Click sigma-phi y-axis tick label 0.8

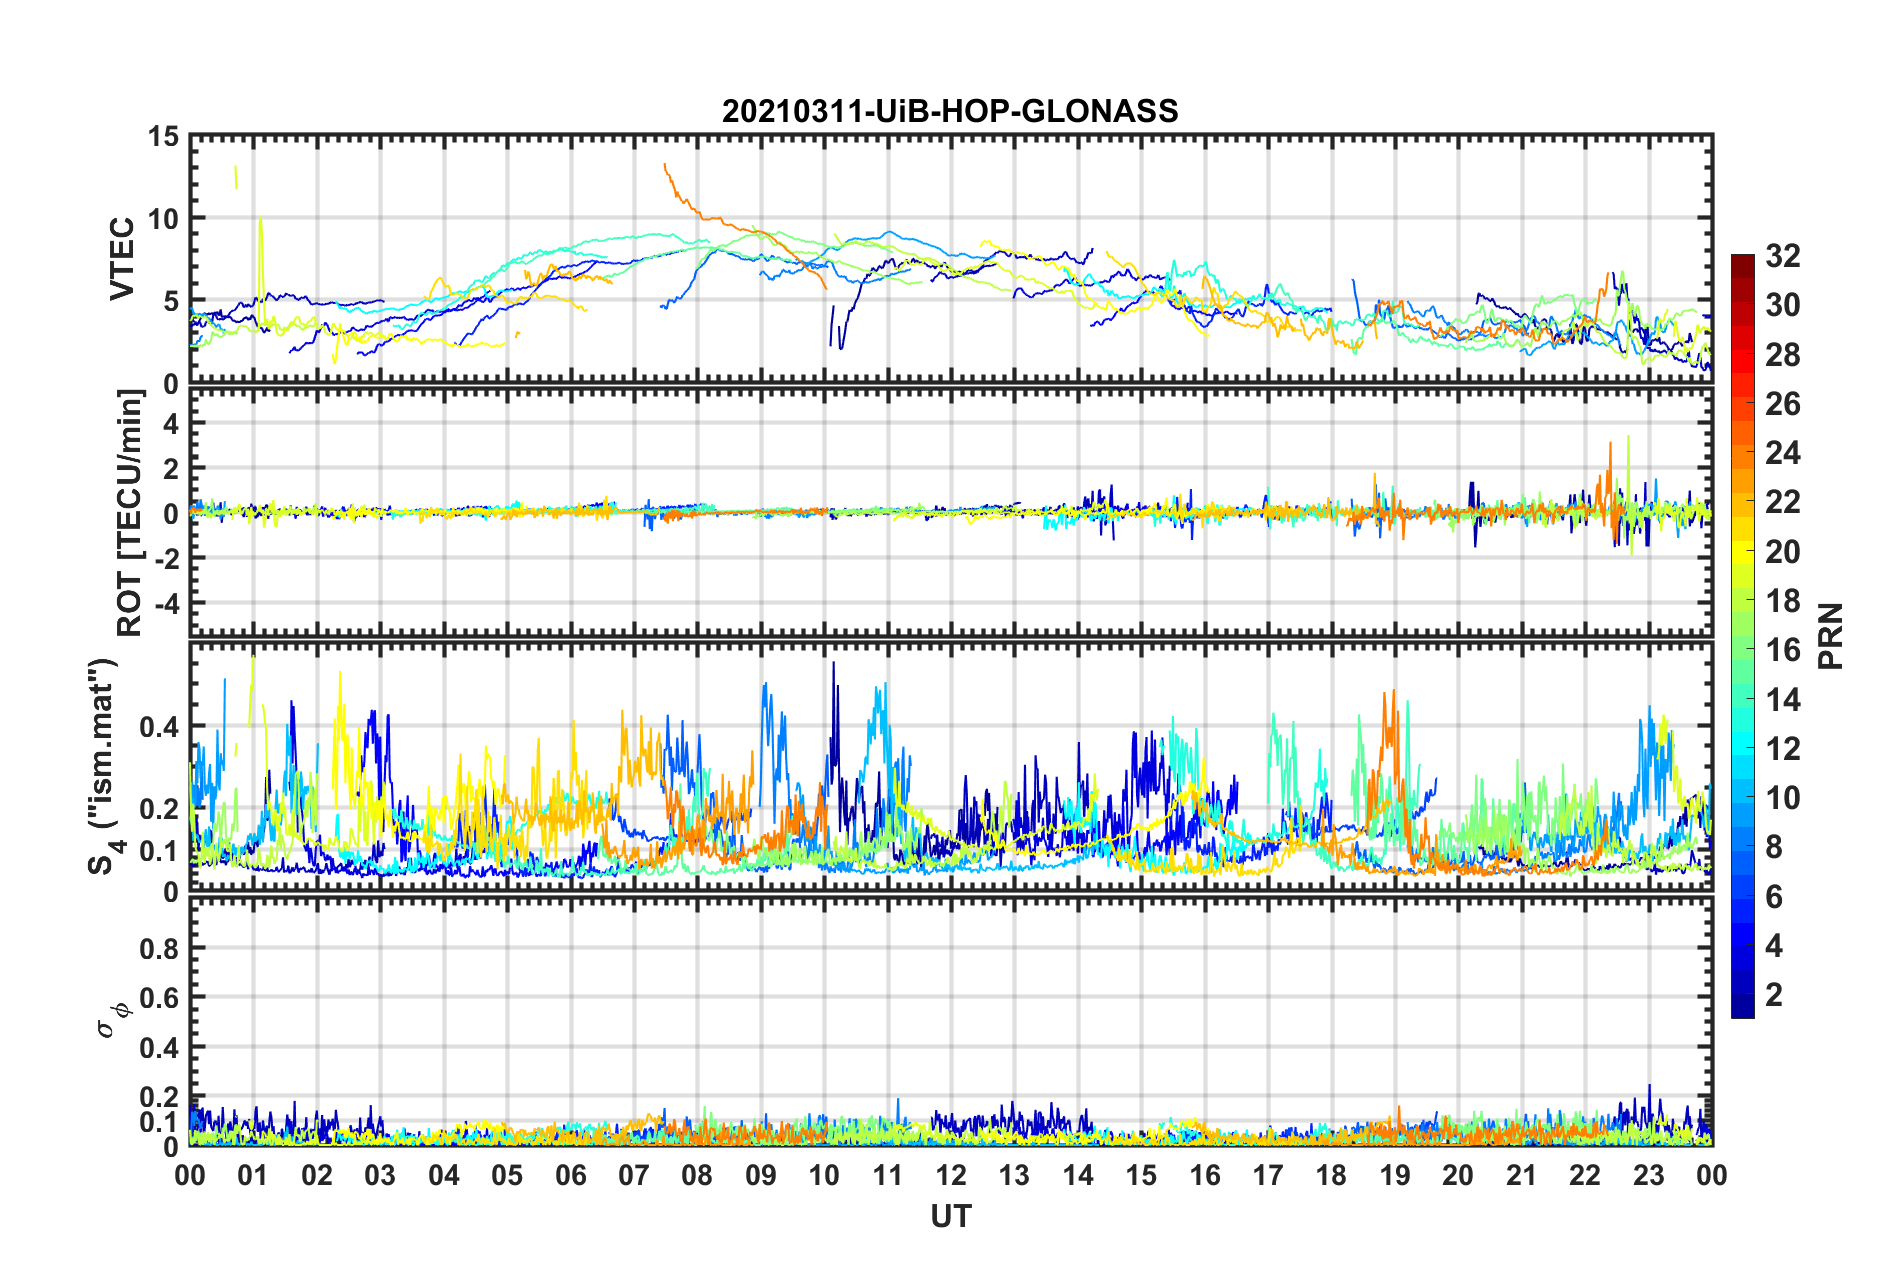[159, 948]
